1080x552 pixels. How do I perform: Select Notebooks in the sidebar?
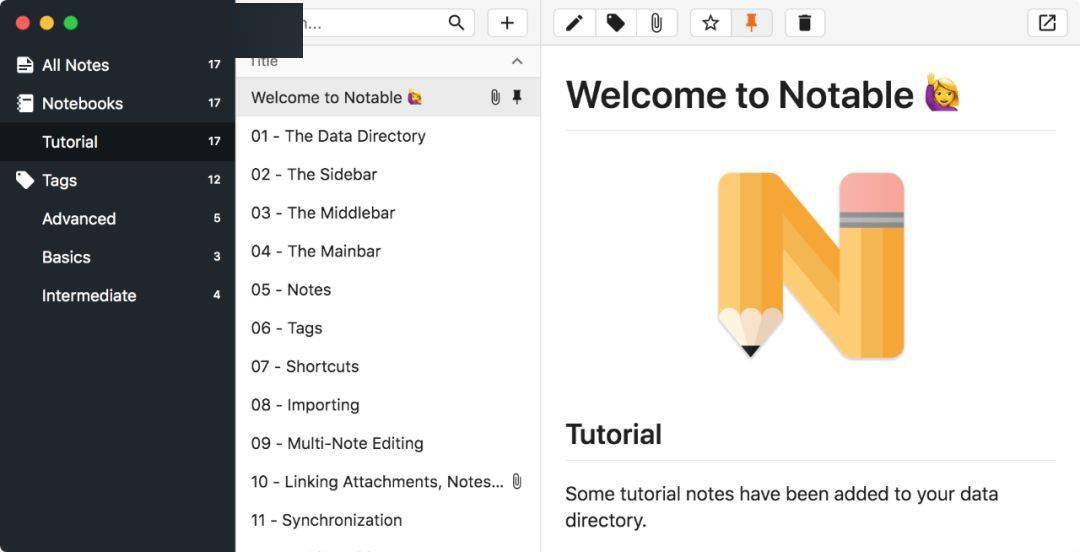tap(118, 103)
